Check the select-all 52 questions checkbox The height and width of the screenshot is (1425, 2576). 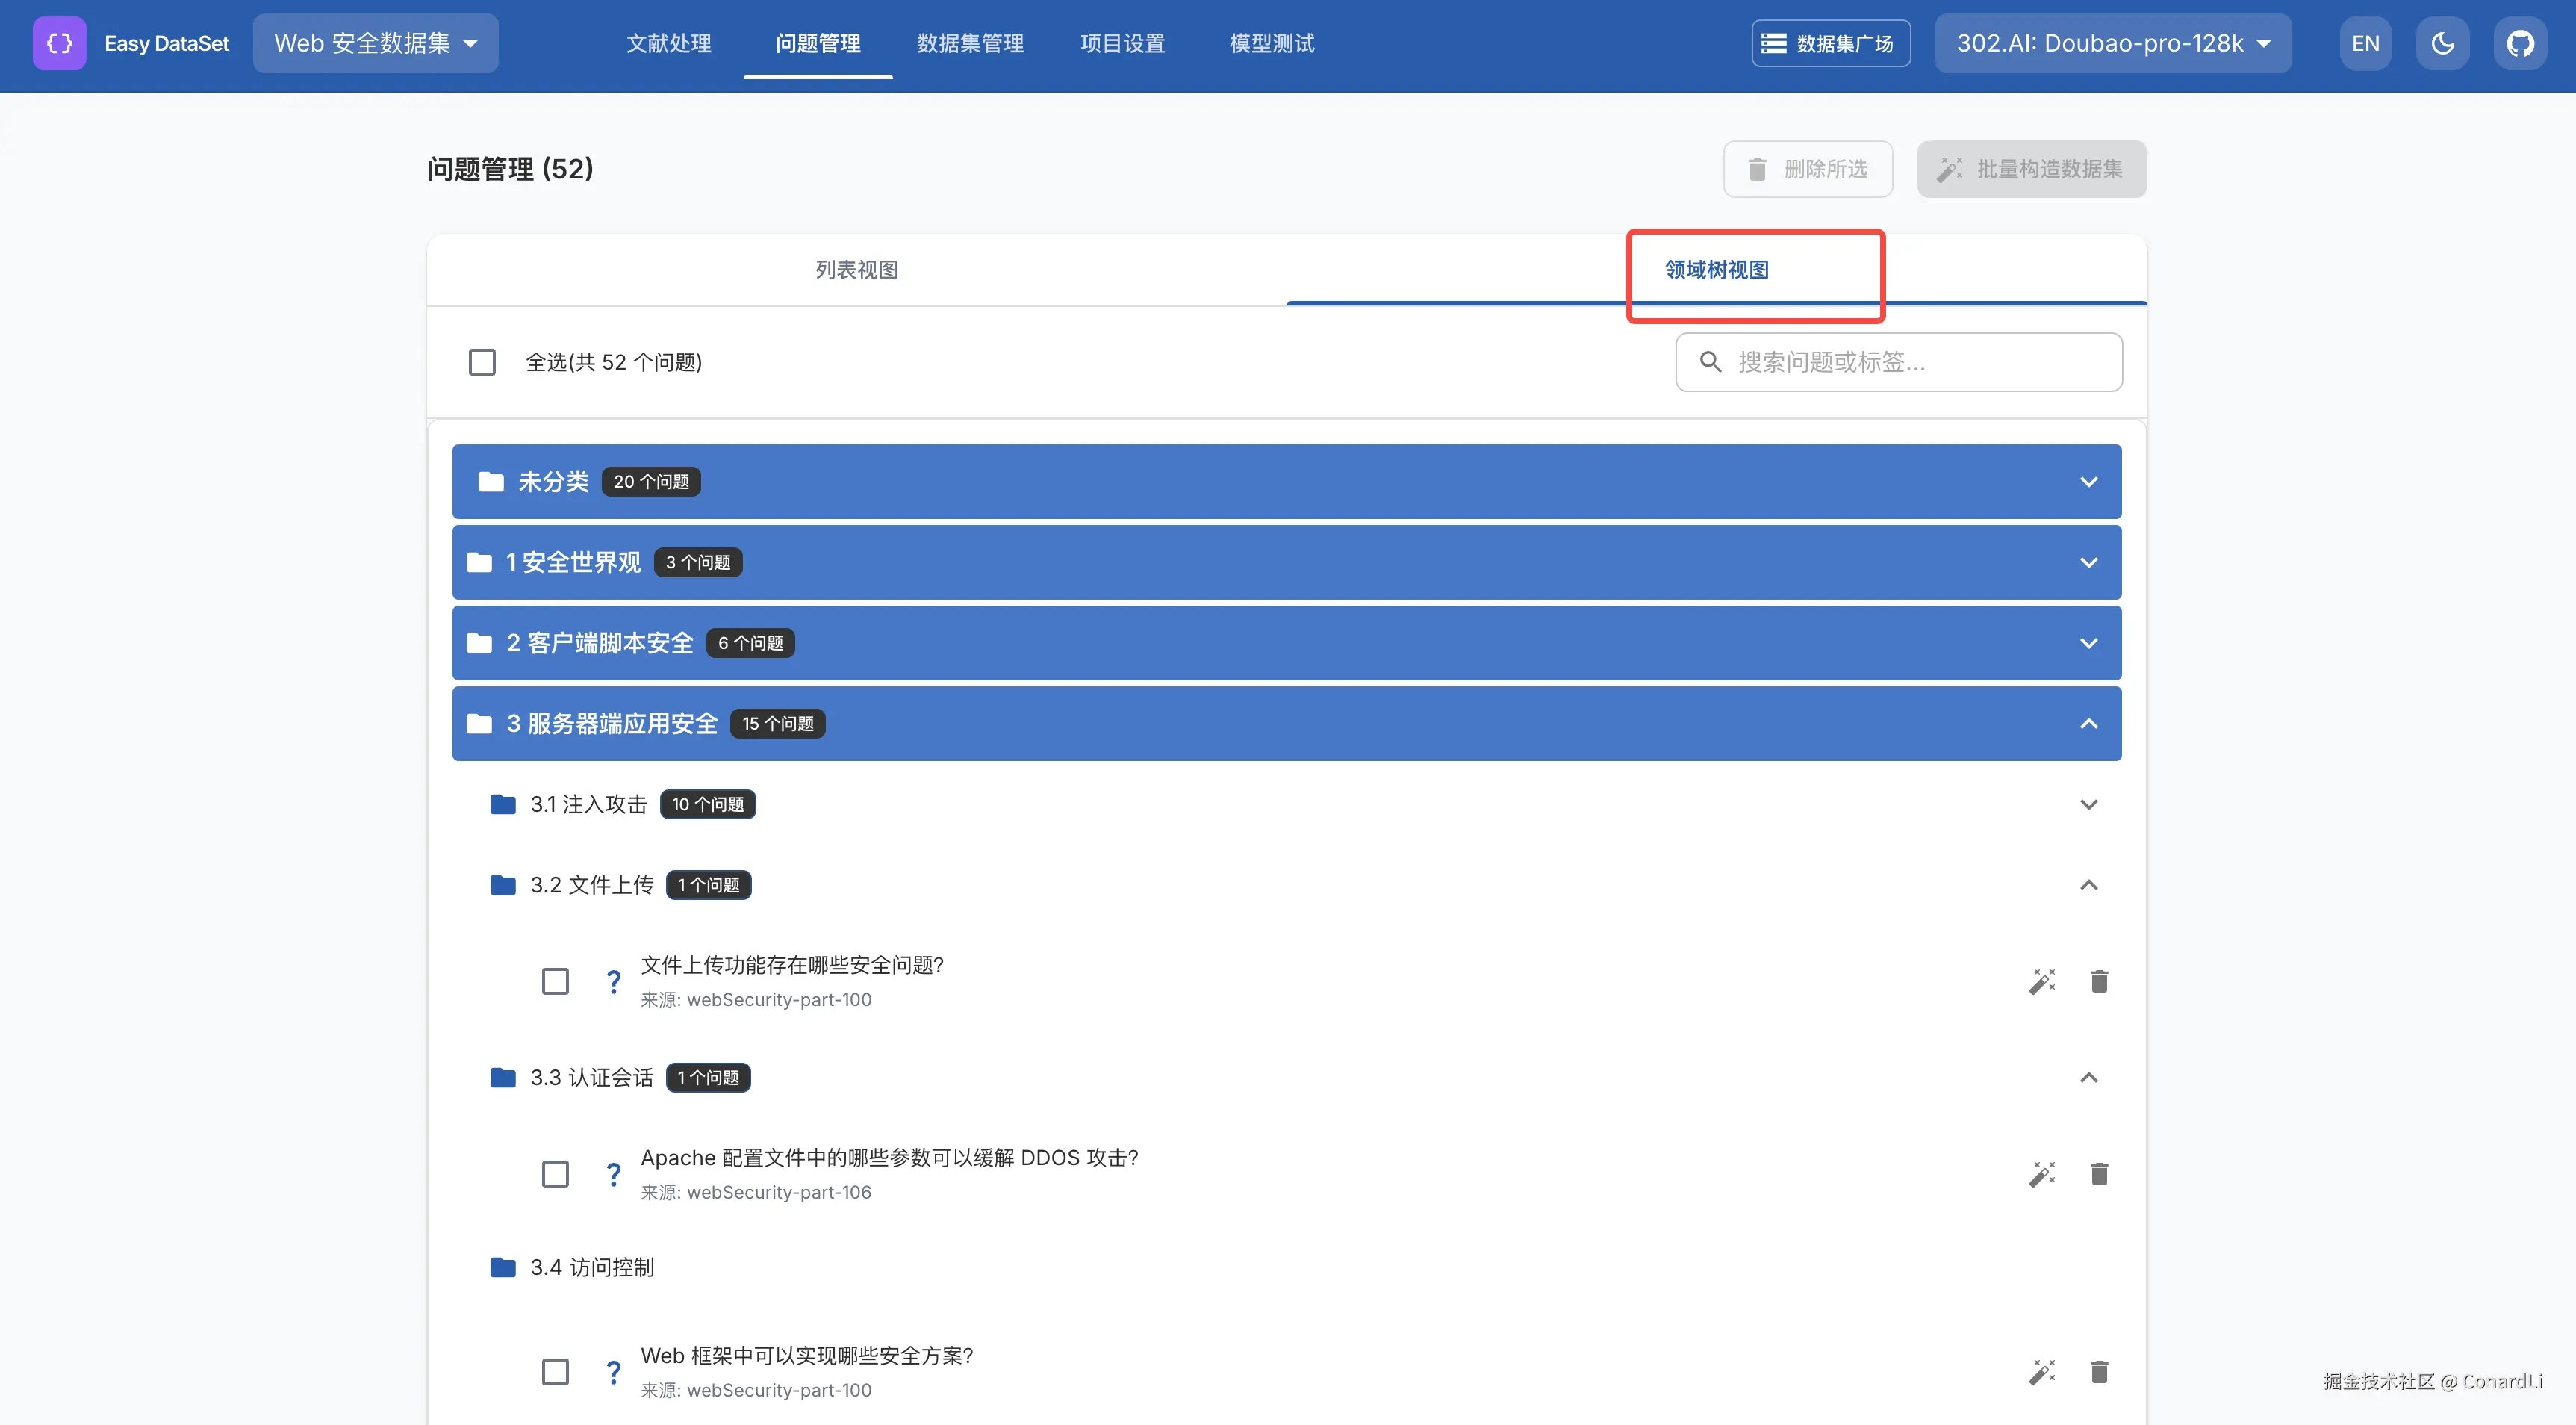(x=482, y=362)
